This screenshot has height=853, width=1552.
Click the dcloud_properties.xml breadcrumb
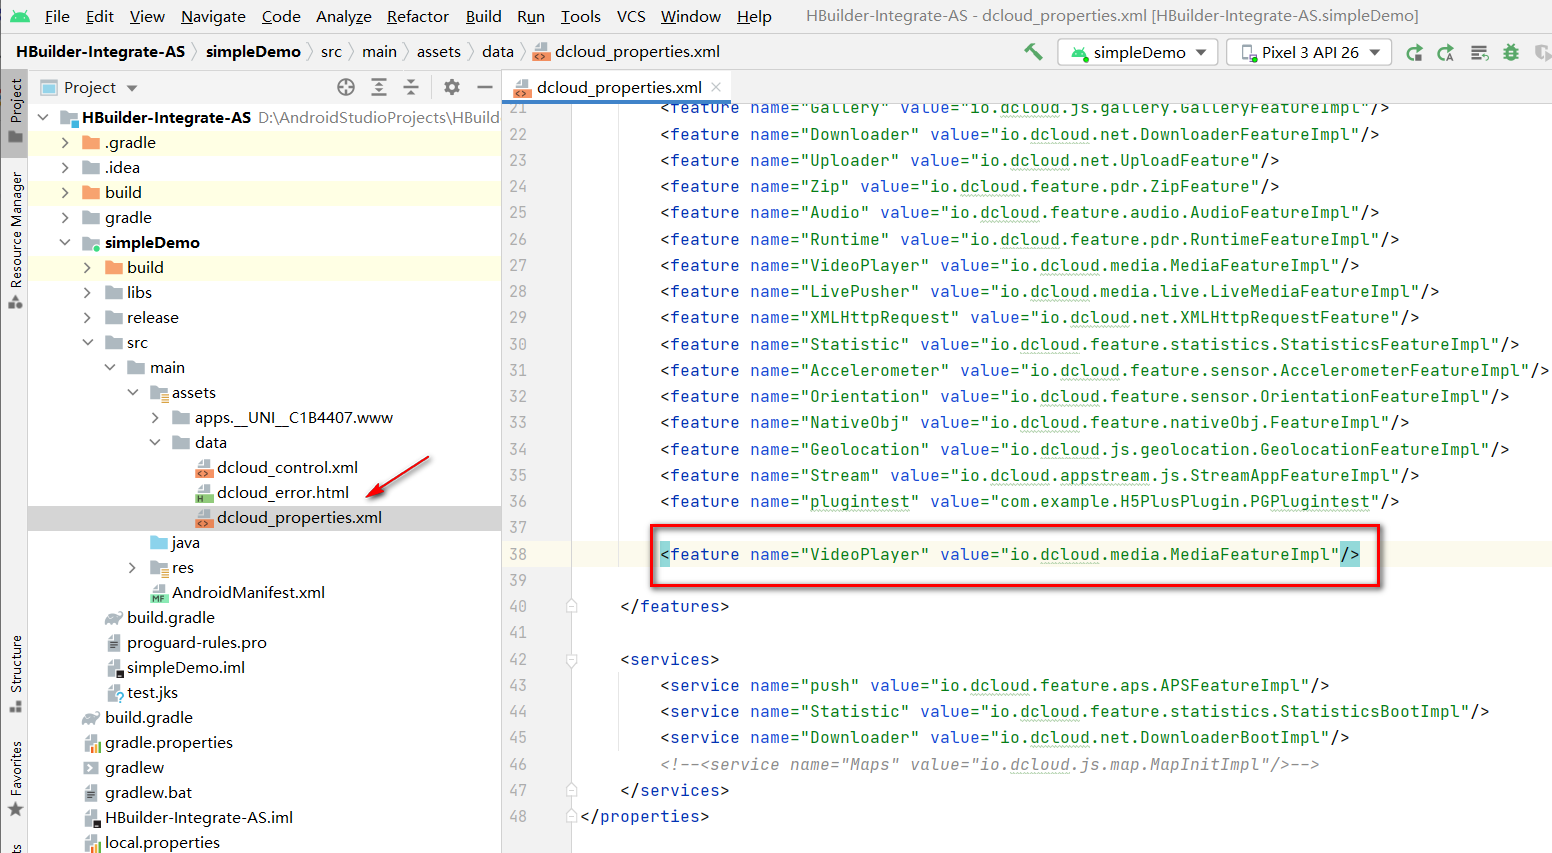click(626, 51)
